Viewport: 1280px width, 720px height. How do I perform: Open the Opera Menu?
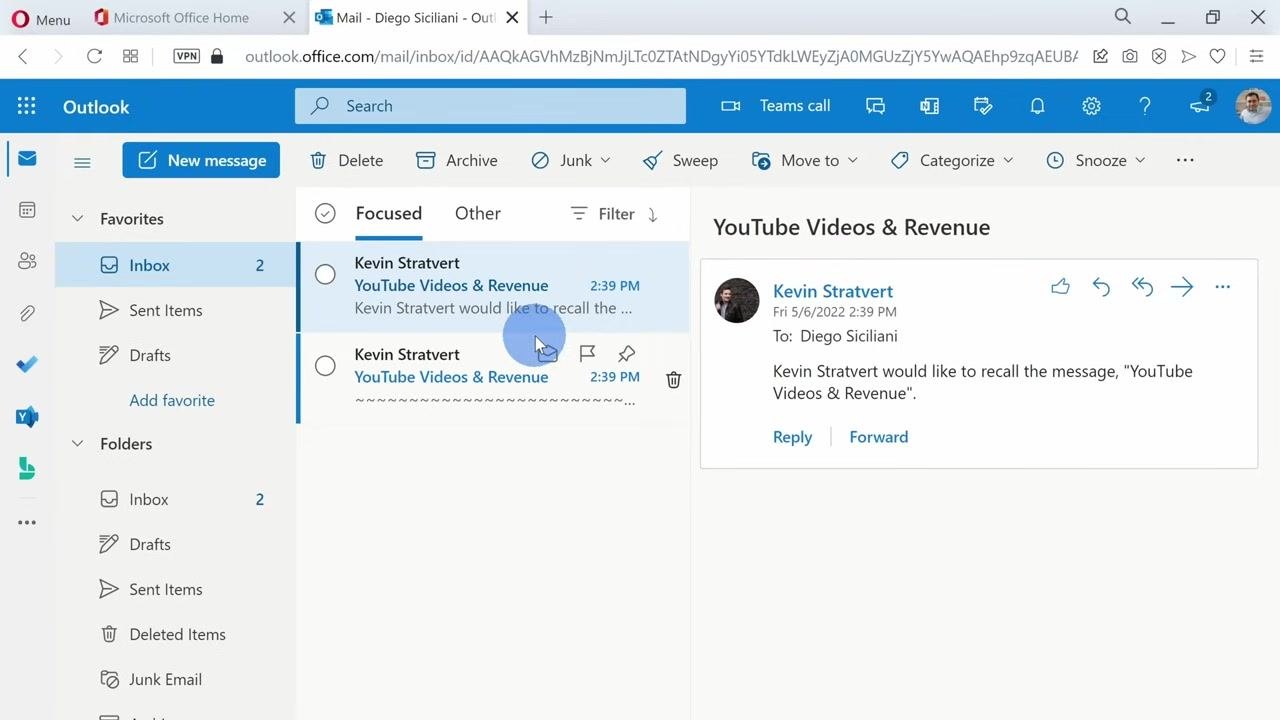tap(41, 18)
